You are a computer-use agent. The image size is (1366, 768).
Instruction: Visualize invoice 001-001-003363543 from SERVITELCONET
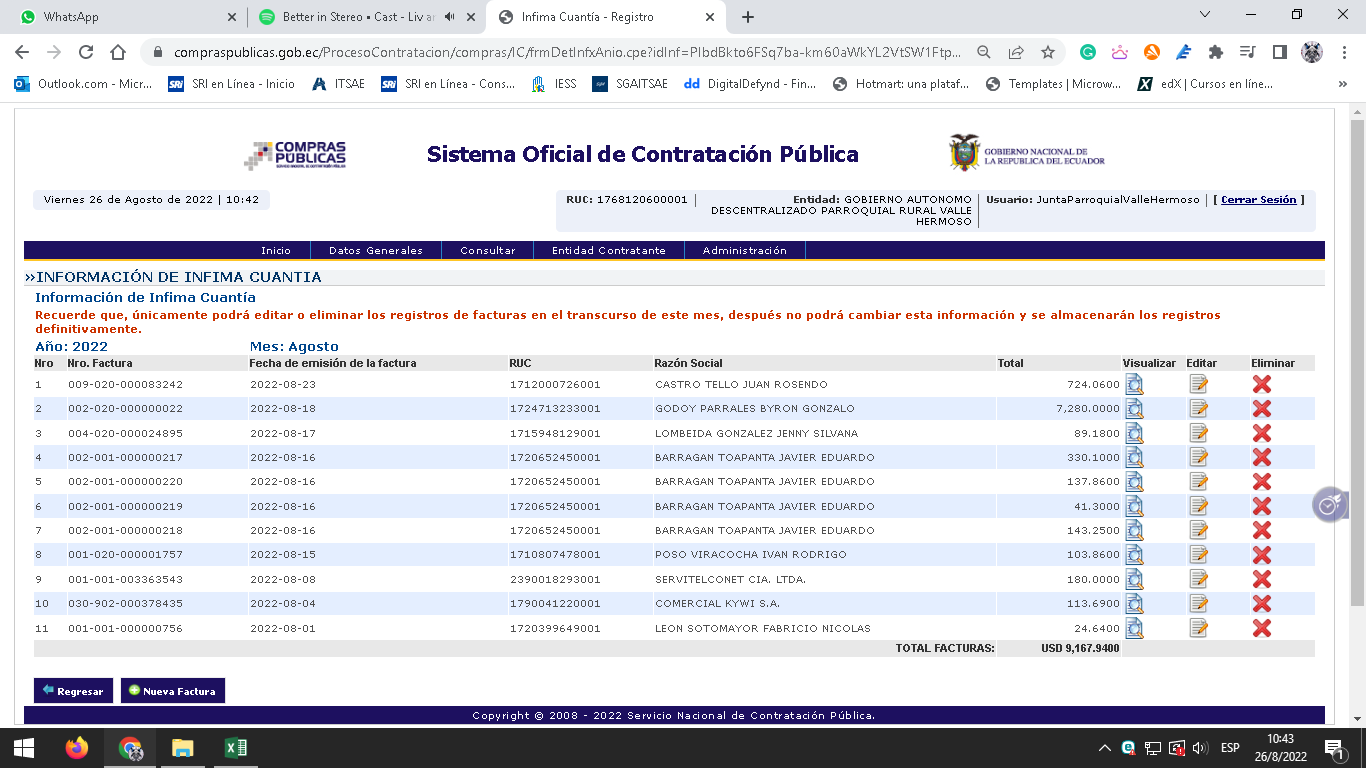point(1134,580)
